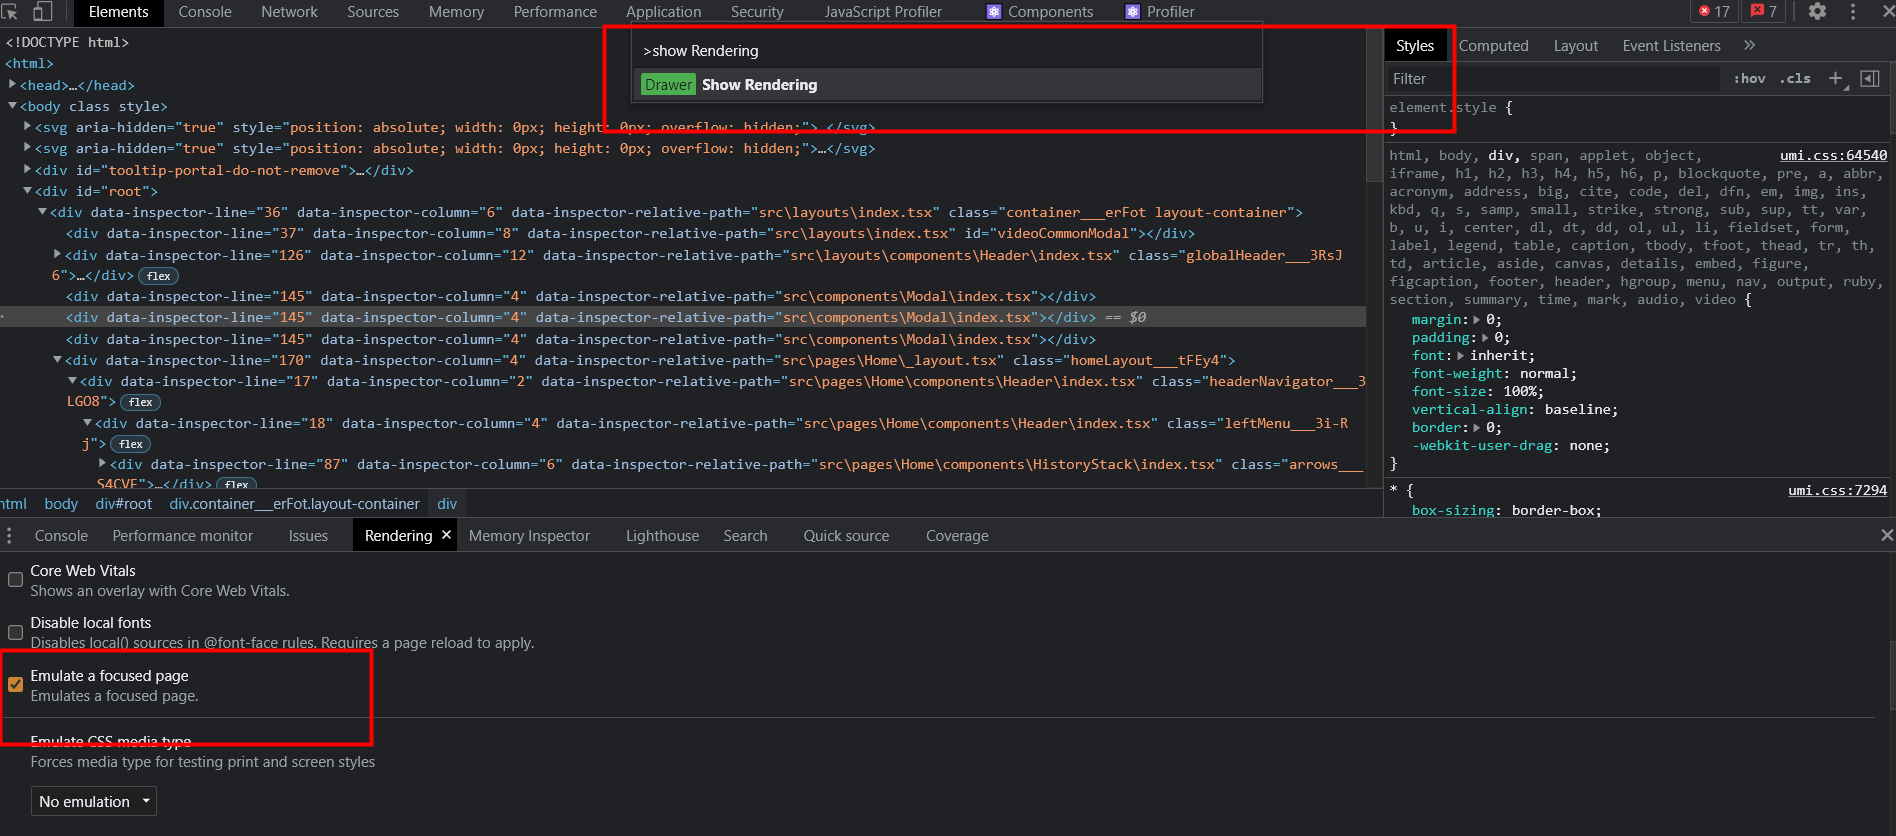Uncheck Emulate a focused page
The image size is (1896, 836).
pos(16,685)
